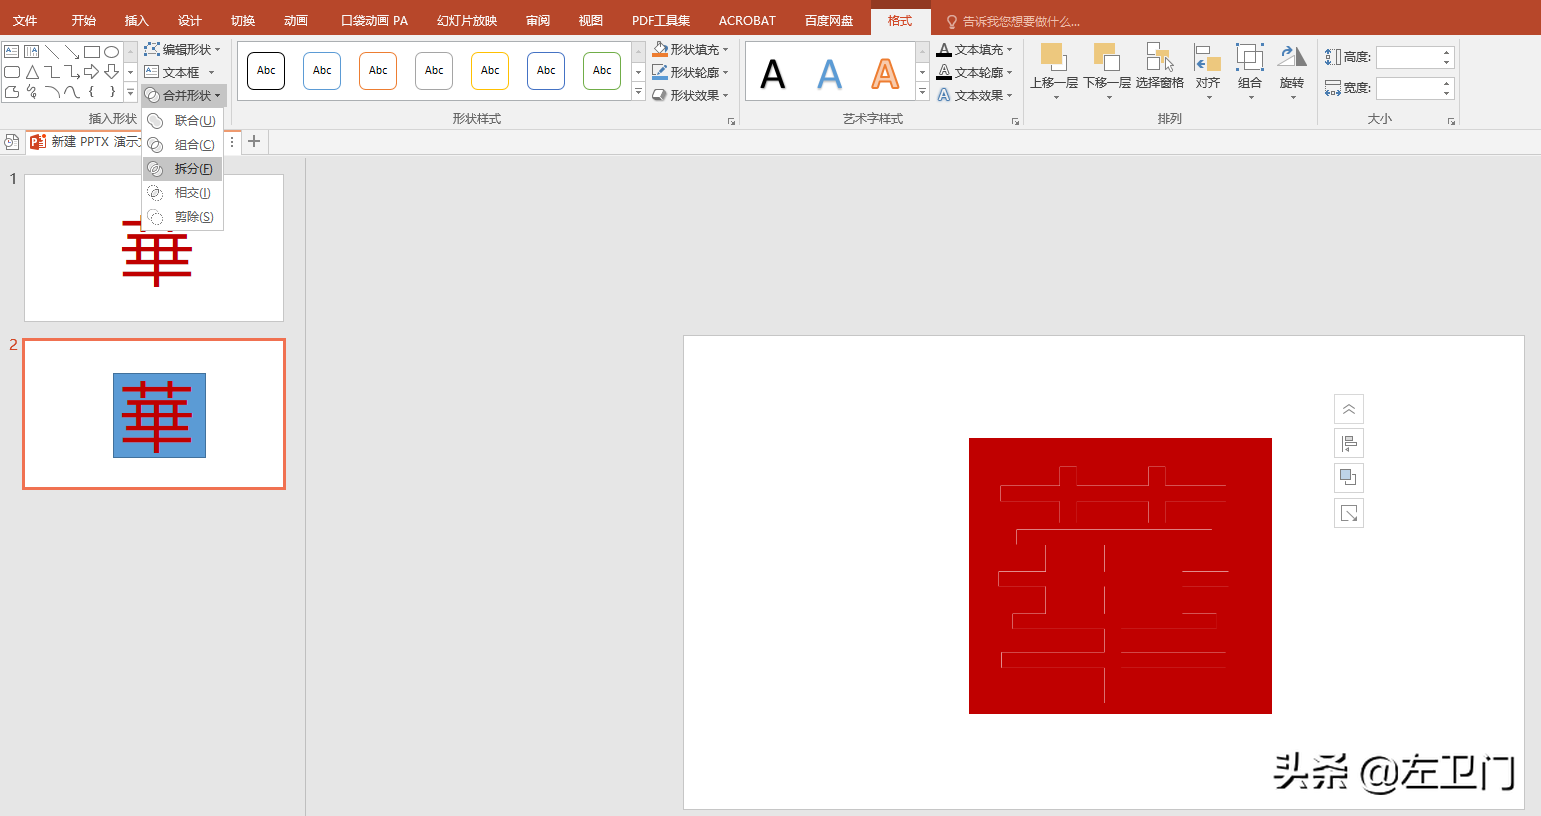Open the 对齐 align menu

(1208, 70)
